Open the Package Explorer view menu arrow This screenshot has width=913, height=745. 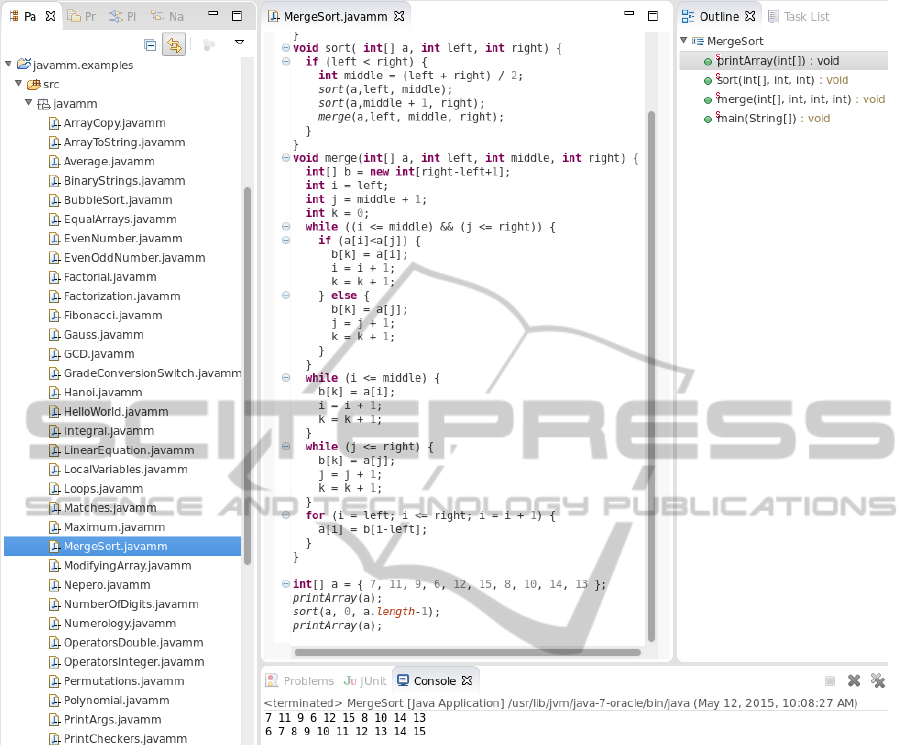click(239, 43)
